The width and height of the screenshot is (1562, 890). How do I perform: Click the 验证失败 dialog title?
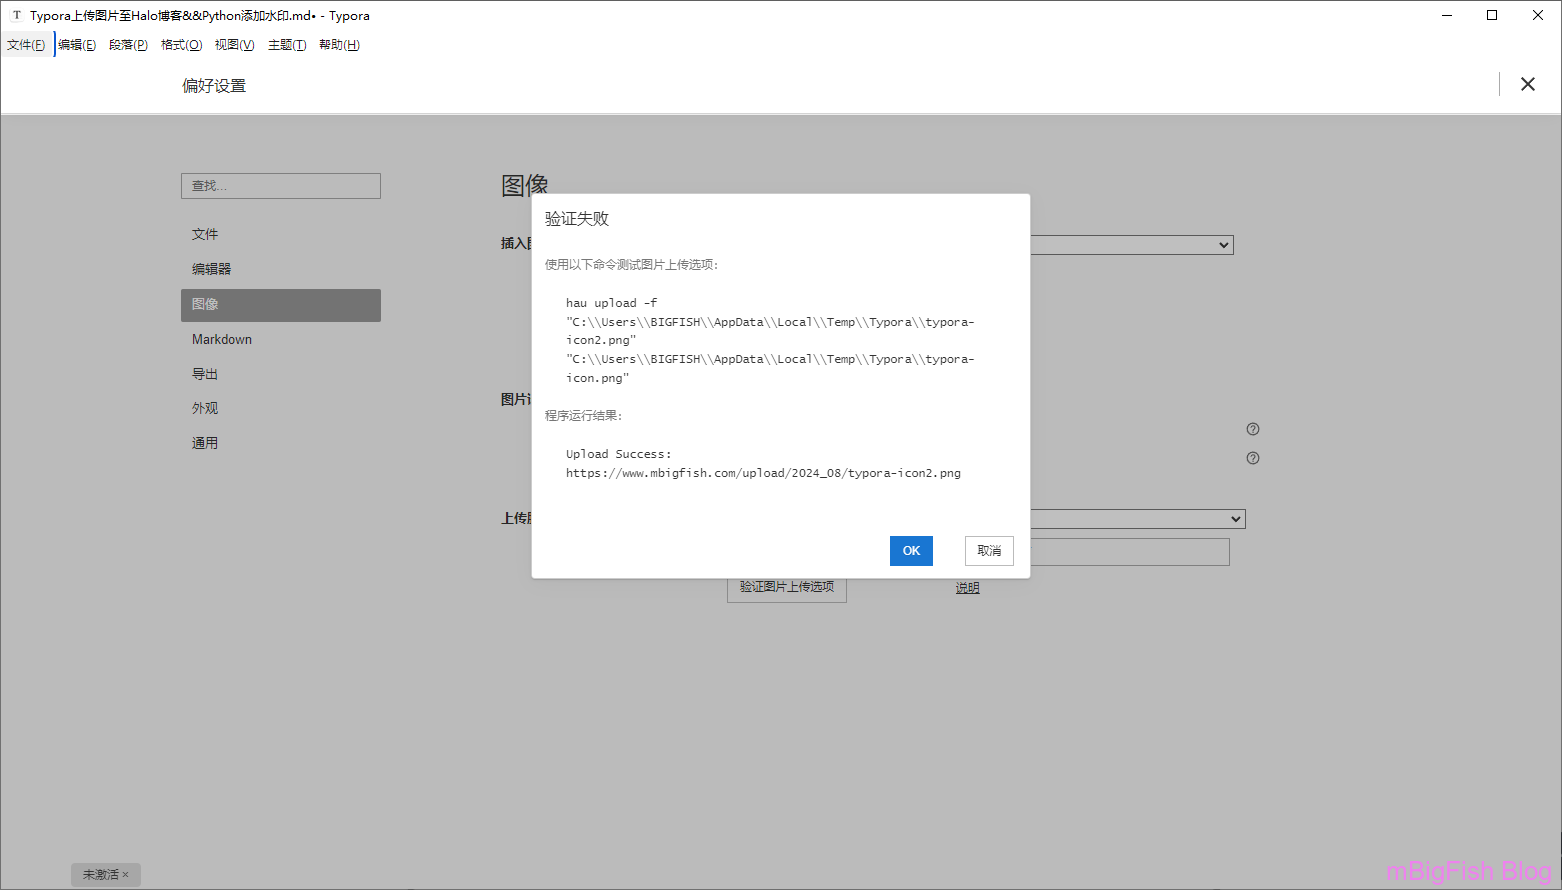[x=577, y=219]
